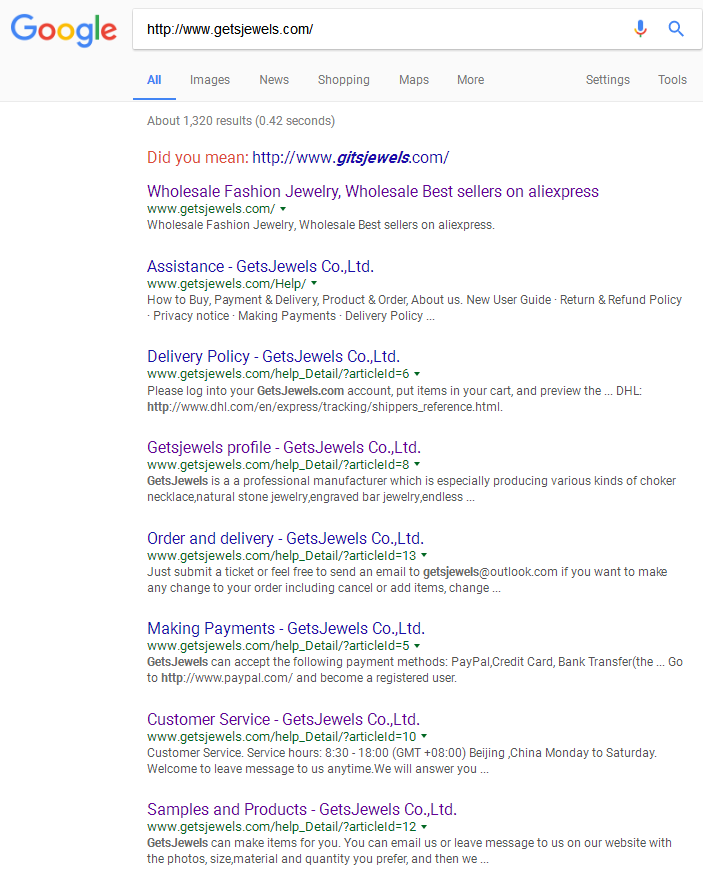The height and width of the screenshot is (880, 703).
Task: Switch to the News tab
Action: (x=274, y=80)
